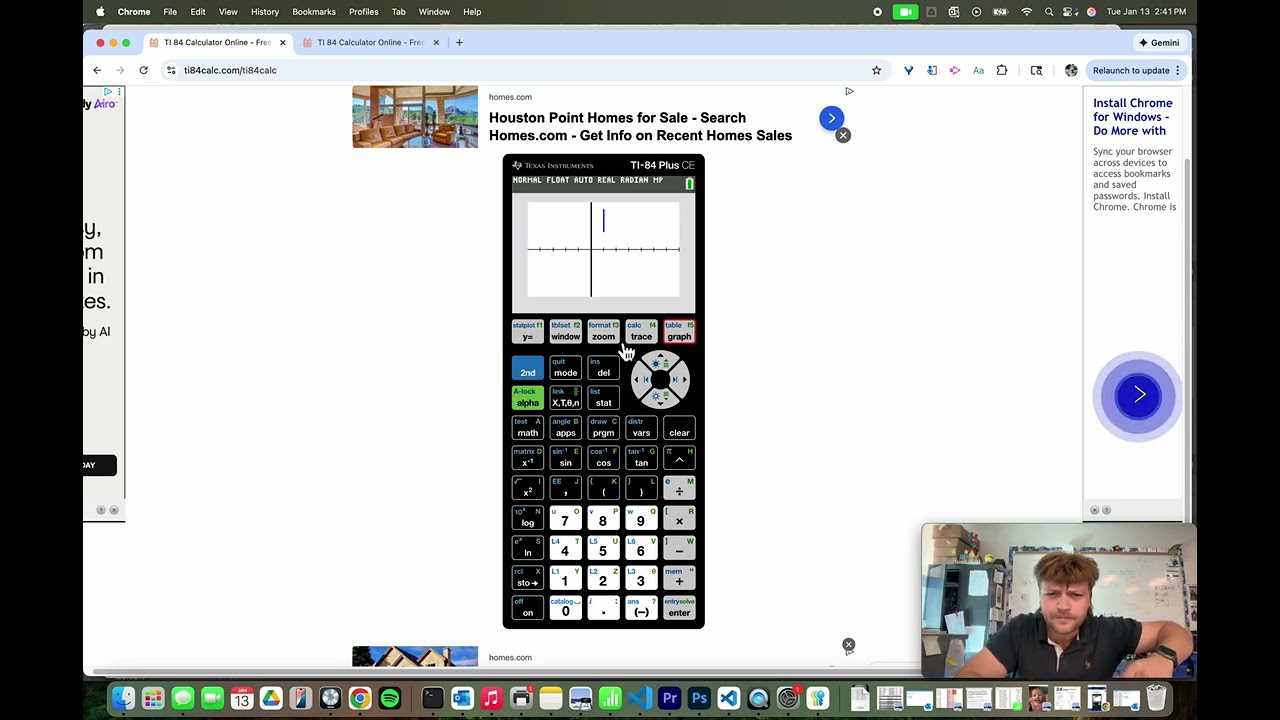Viewport: 1280px width, 720px height.
Task: Open Spotify from the Dock
Action: [x=390, y=698]
